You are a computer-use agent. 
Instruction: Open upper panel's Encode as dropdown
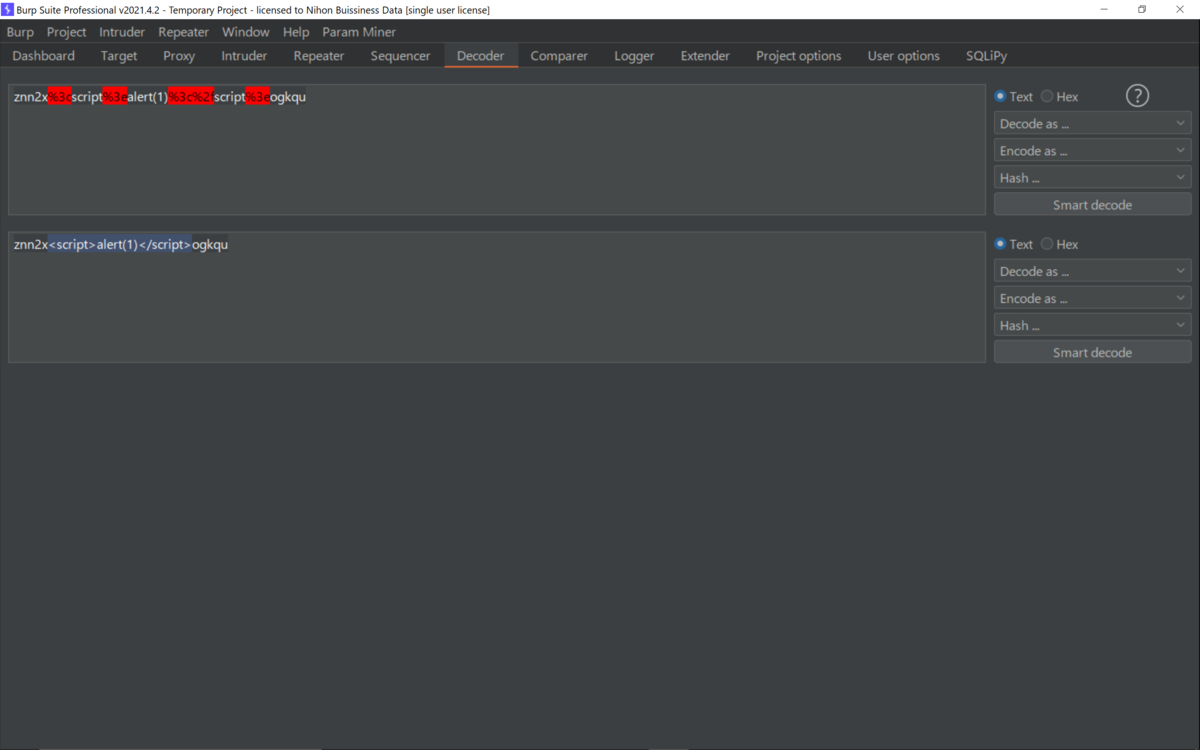pos(1092,151)
